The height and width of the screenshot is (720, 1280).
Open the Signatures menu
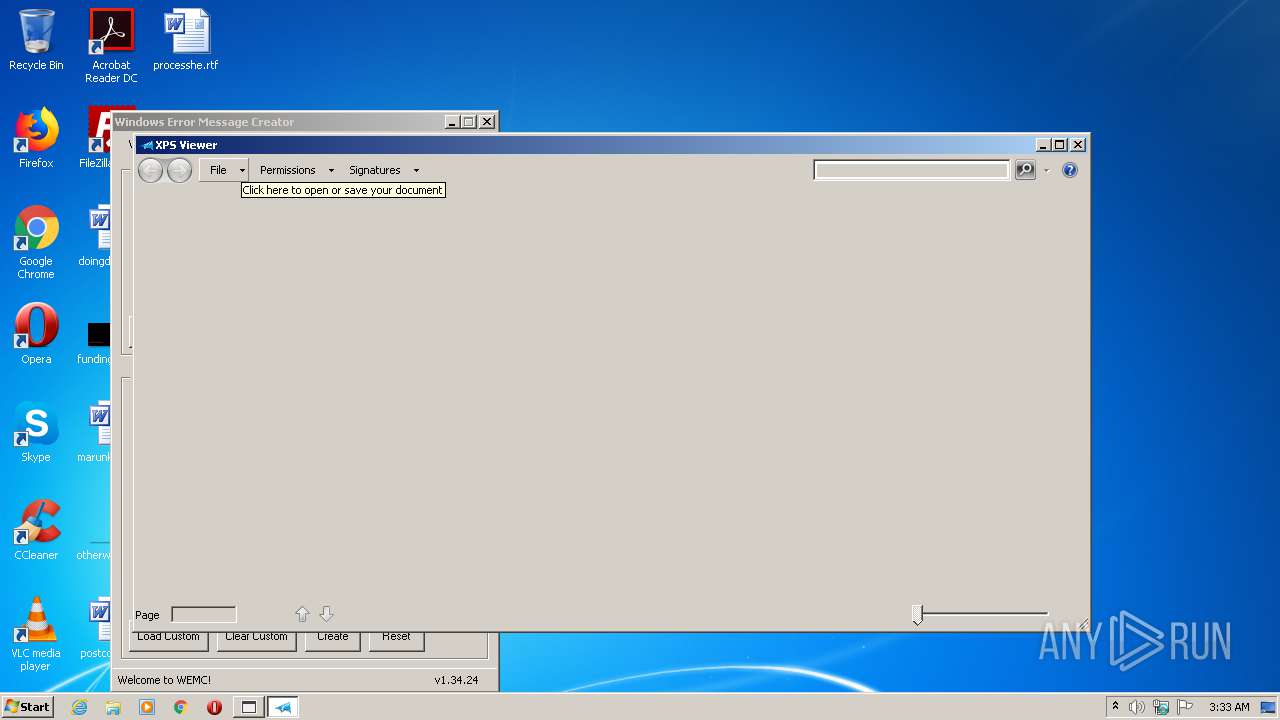(375, 170)
